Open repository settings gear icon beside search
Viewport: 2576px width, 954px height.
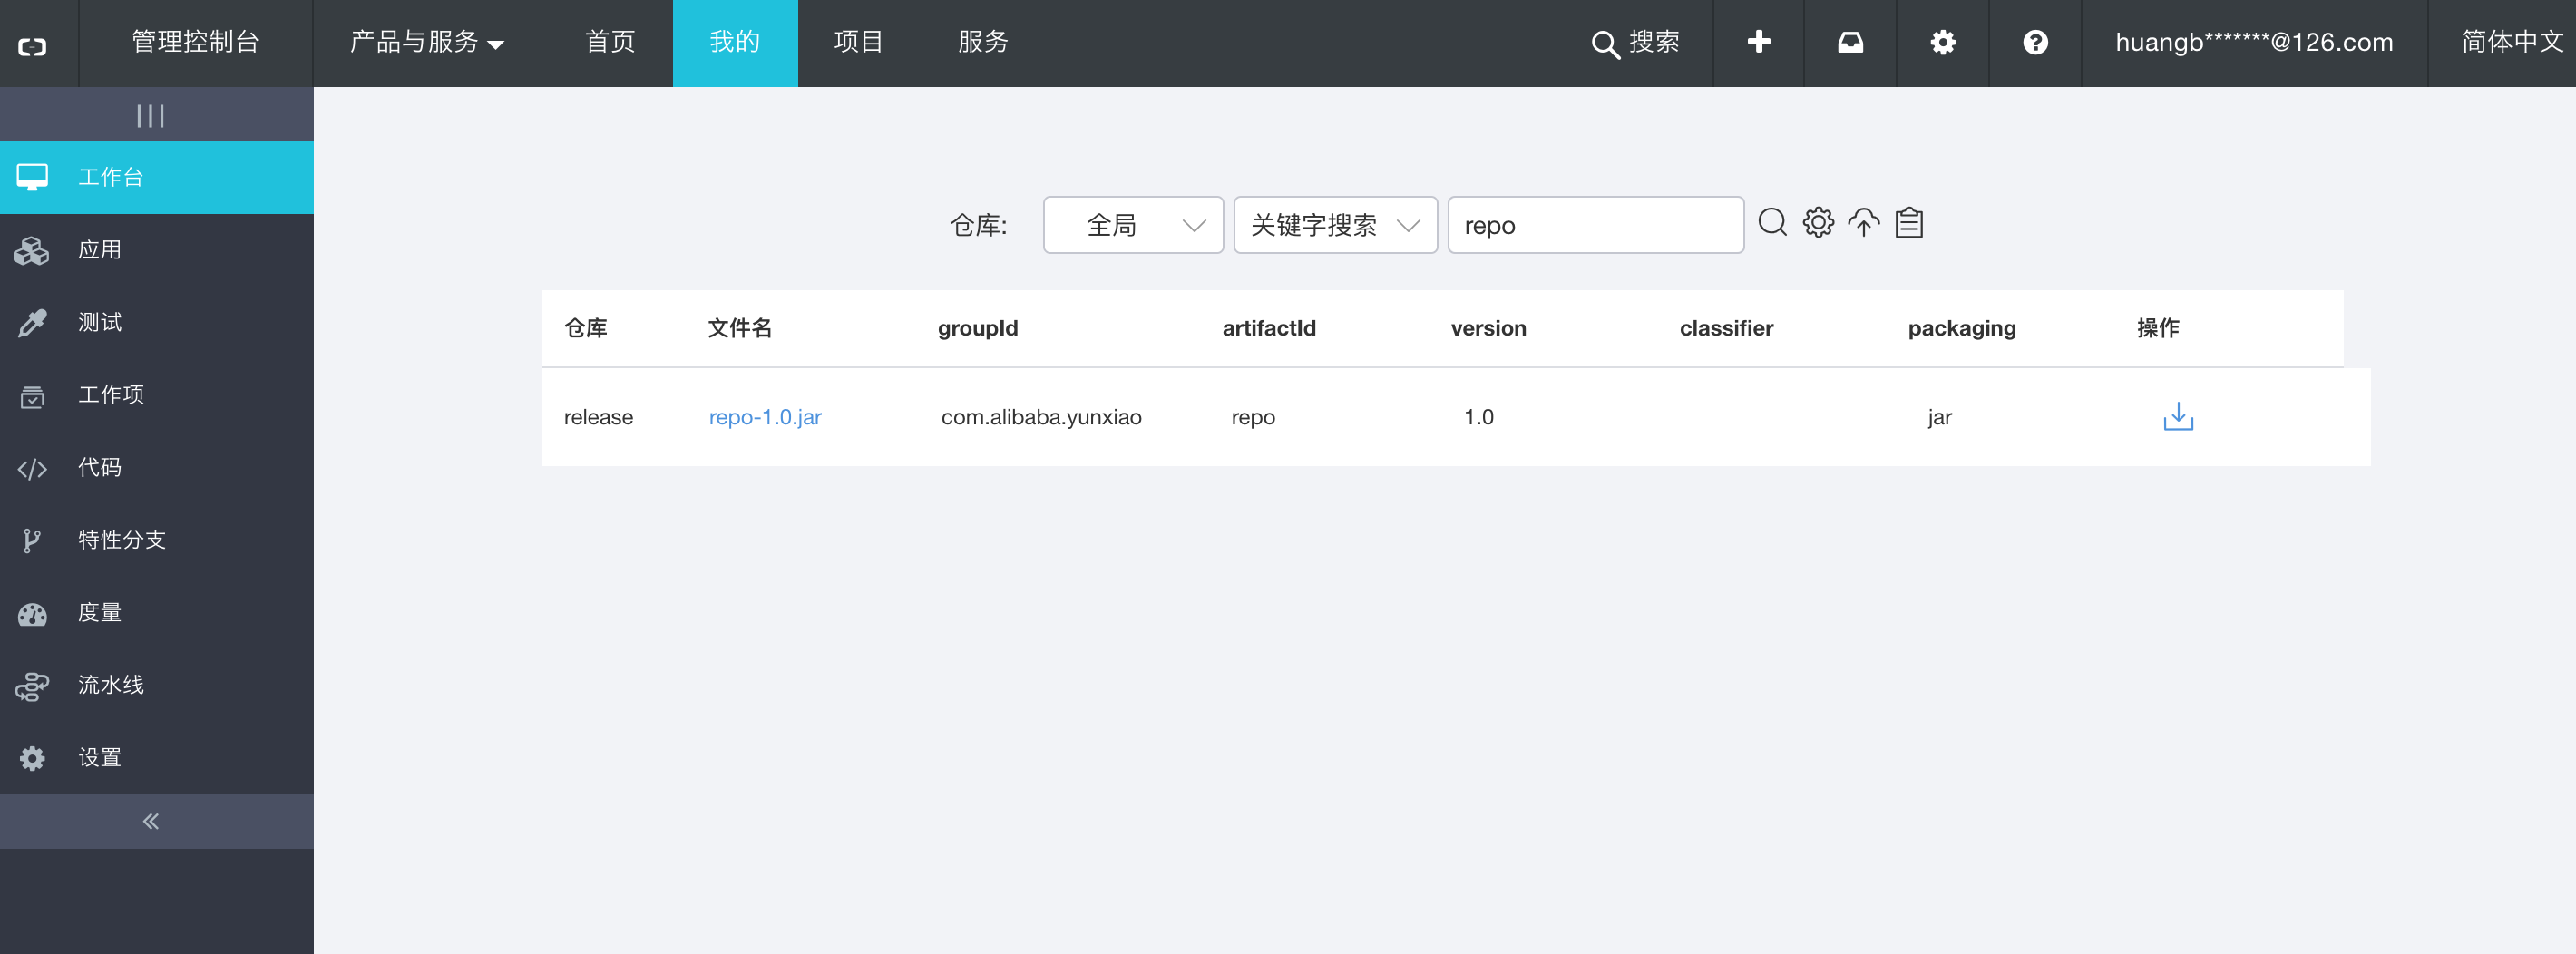click(1819, 222)
